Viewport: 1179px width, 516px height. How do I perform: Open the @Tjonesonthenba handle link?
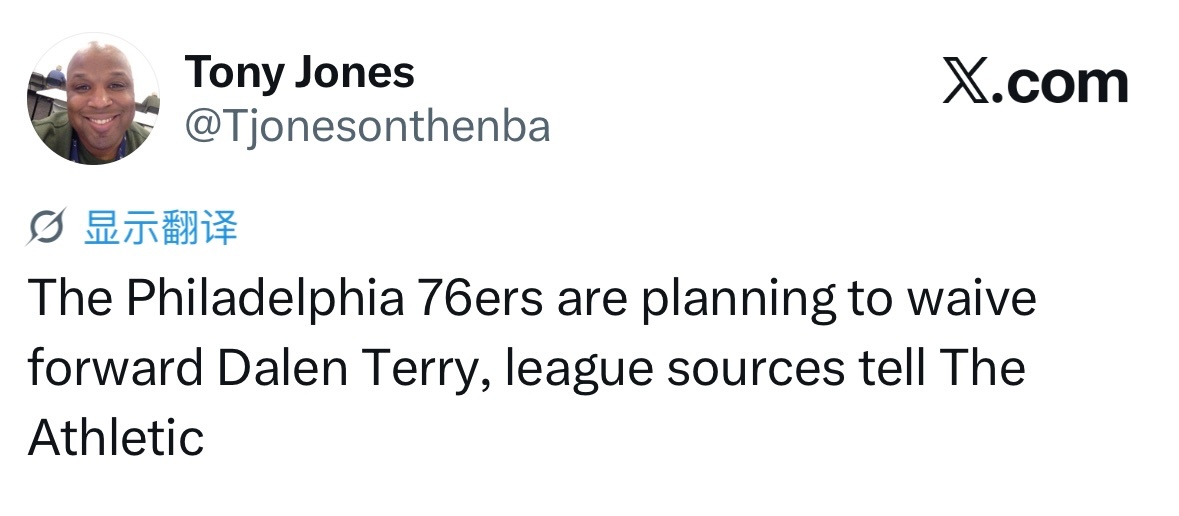coord(368,126)
